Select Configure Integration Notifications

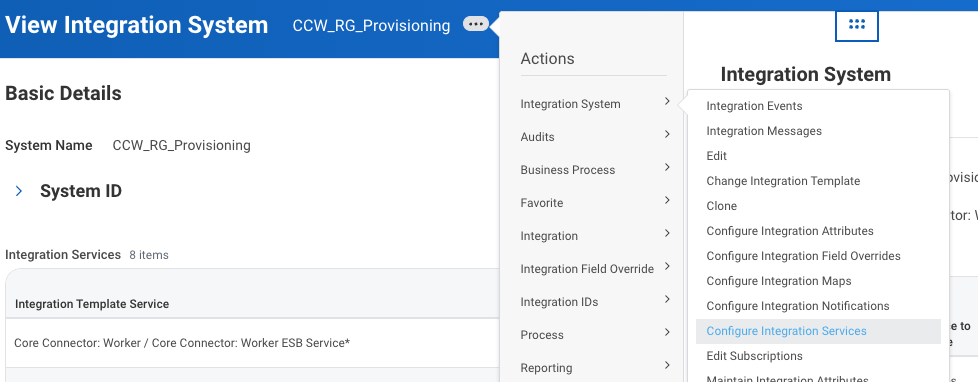click(x=798, y=306)
